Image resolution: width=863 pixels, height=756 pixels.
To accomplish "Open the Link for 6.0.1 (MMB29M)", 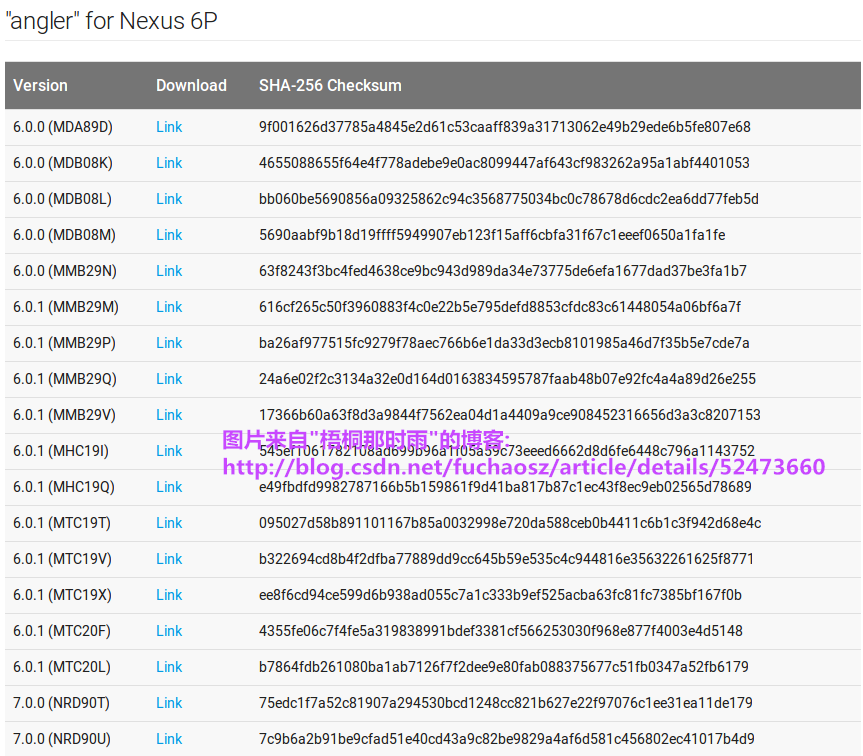I will pyautogui.click(x=169, y=308).
